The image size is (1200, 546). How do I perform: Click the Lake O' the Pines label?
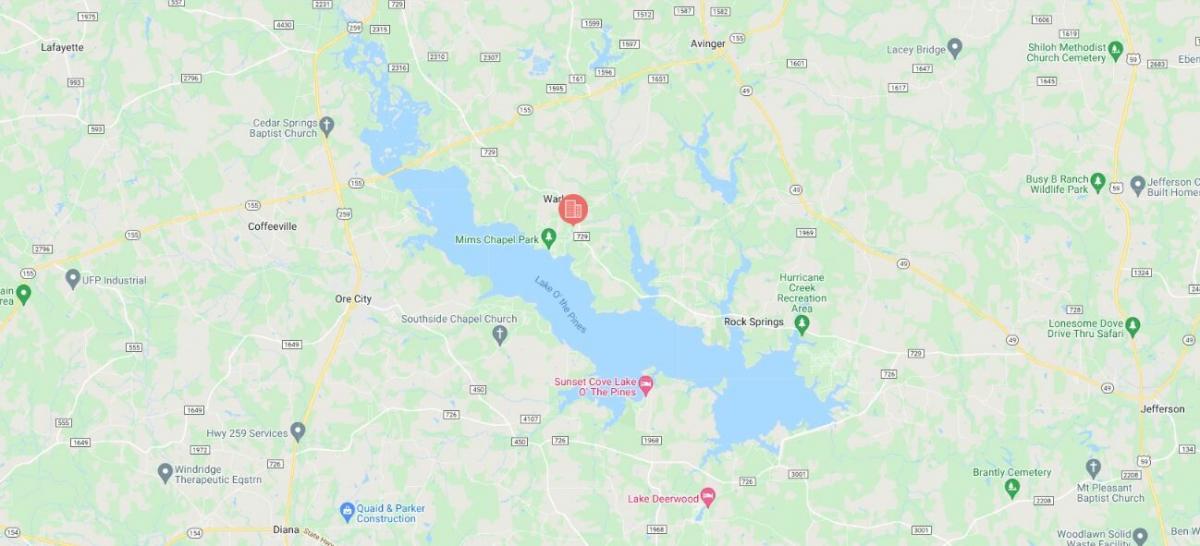[561, 305]
